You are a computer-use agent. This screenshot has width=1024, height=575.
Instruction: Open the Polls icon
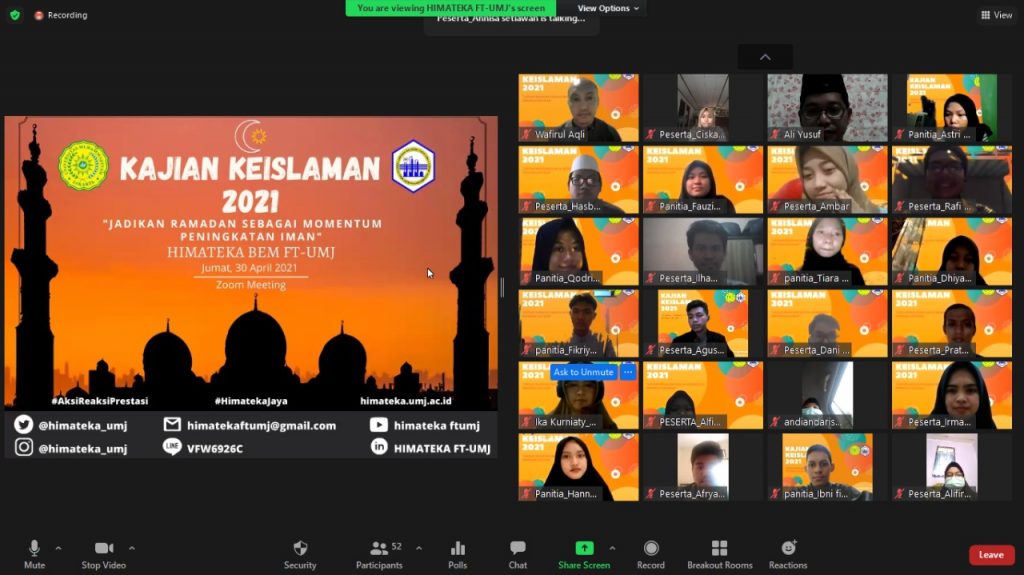point(458,548)
